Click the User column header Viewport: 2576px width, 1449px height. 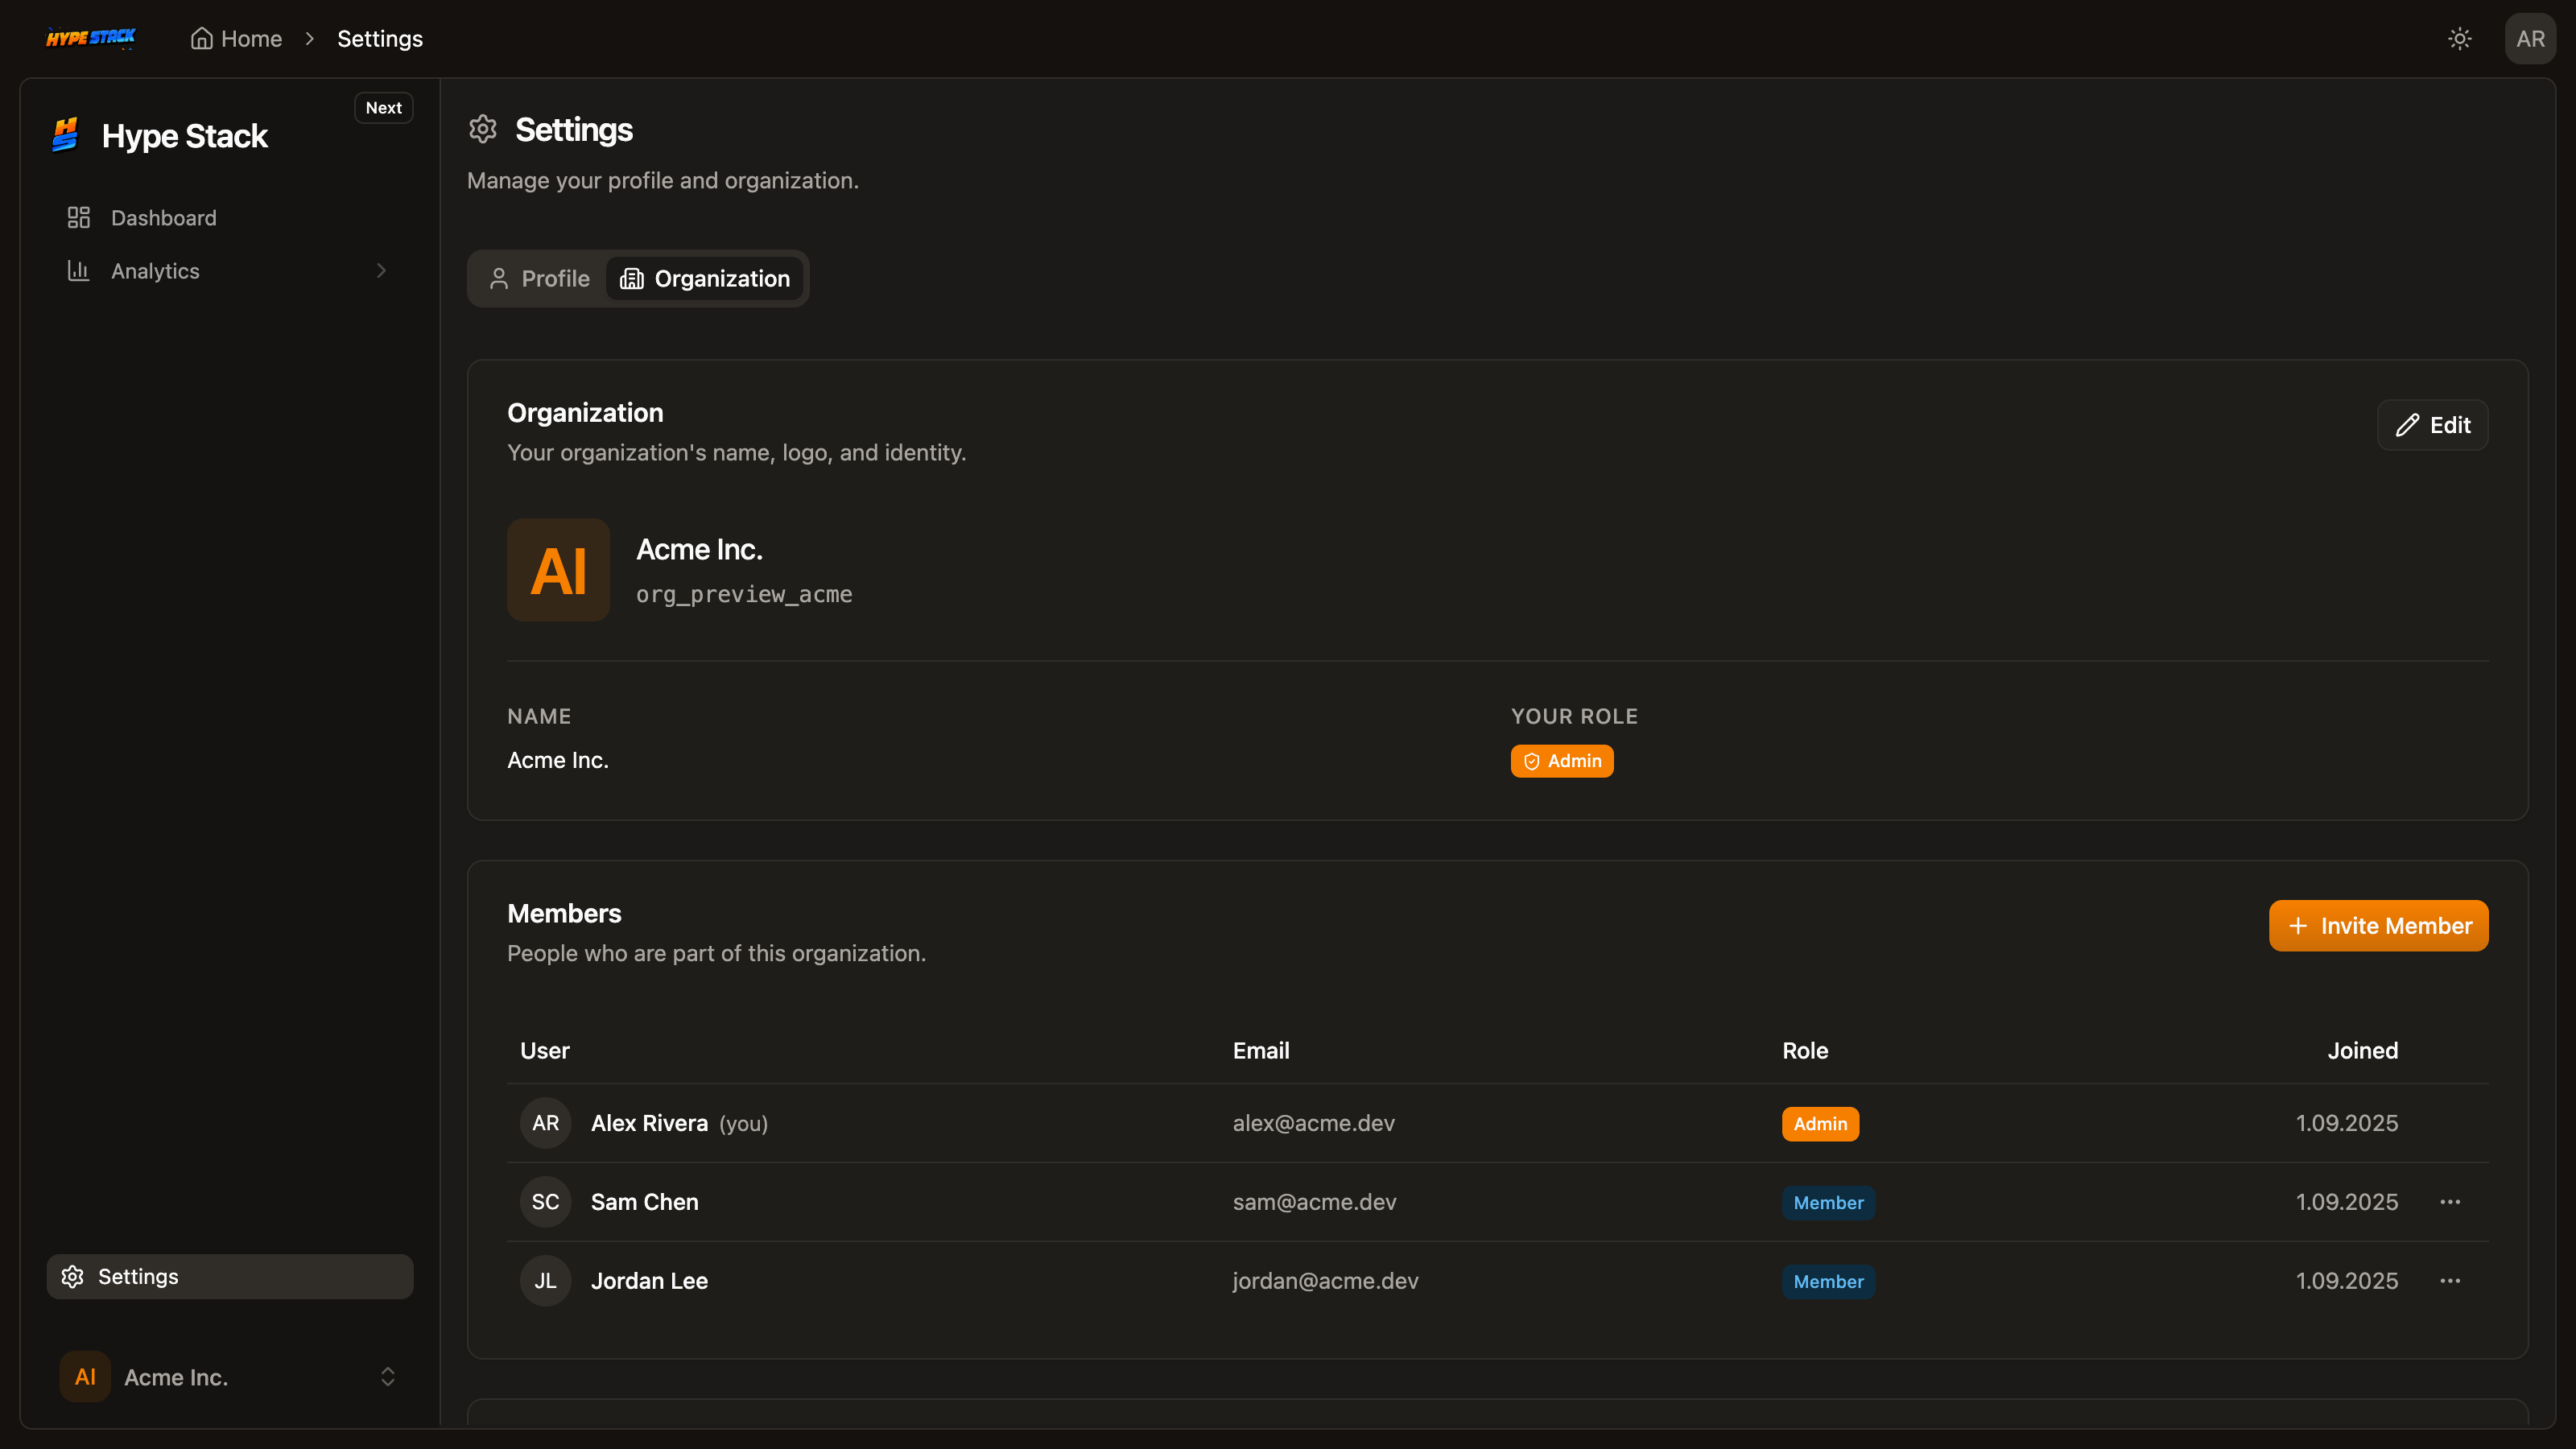[x=545, y=1050]
